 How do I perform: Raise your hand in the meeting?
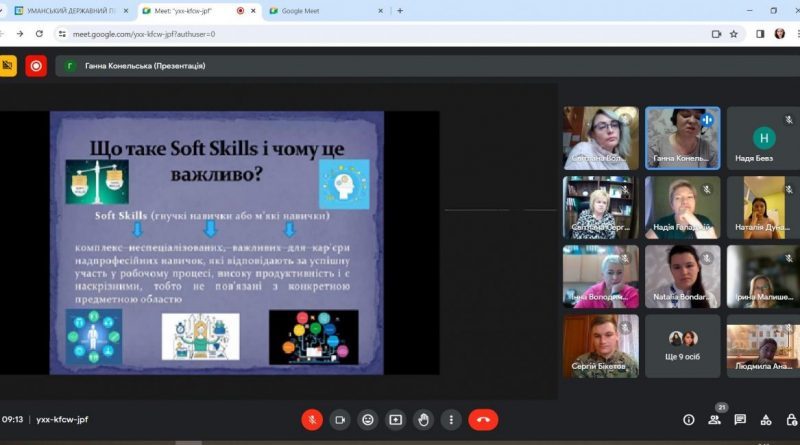coord(423,420)
